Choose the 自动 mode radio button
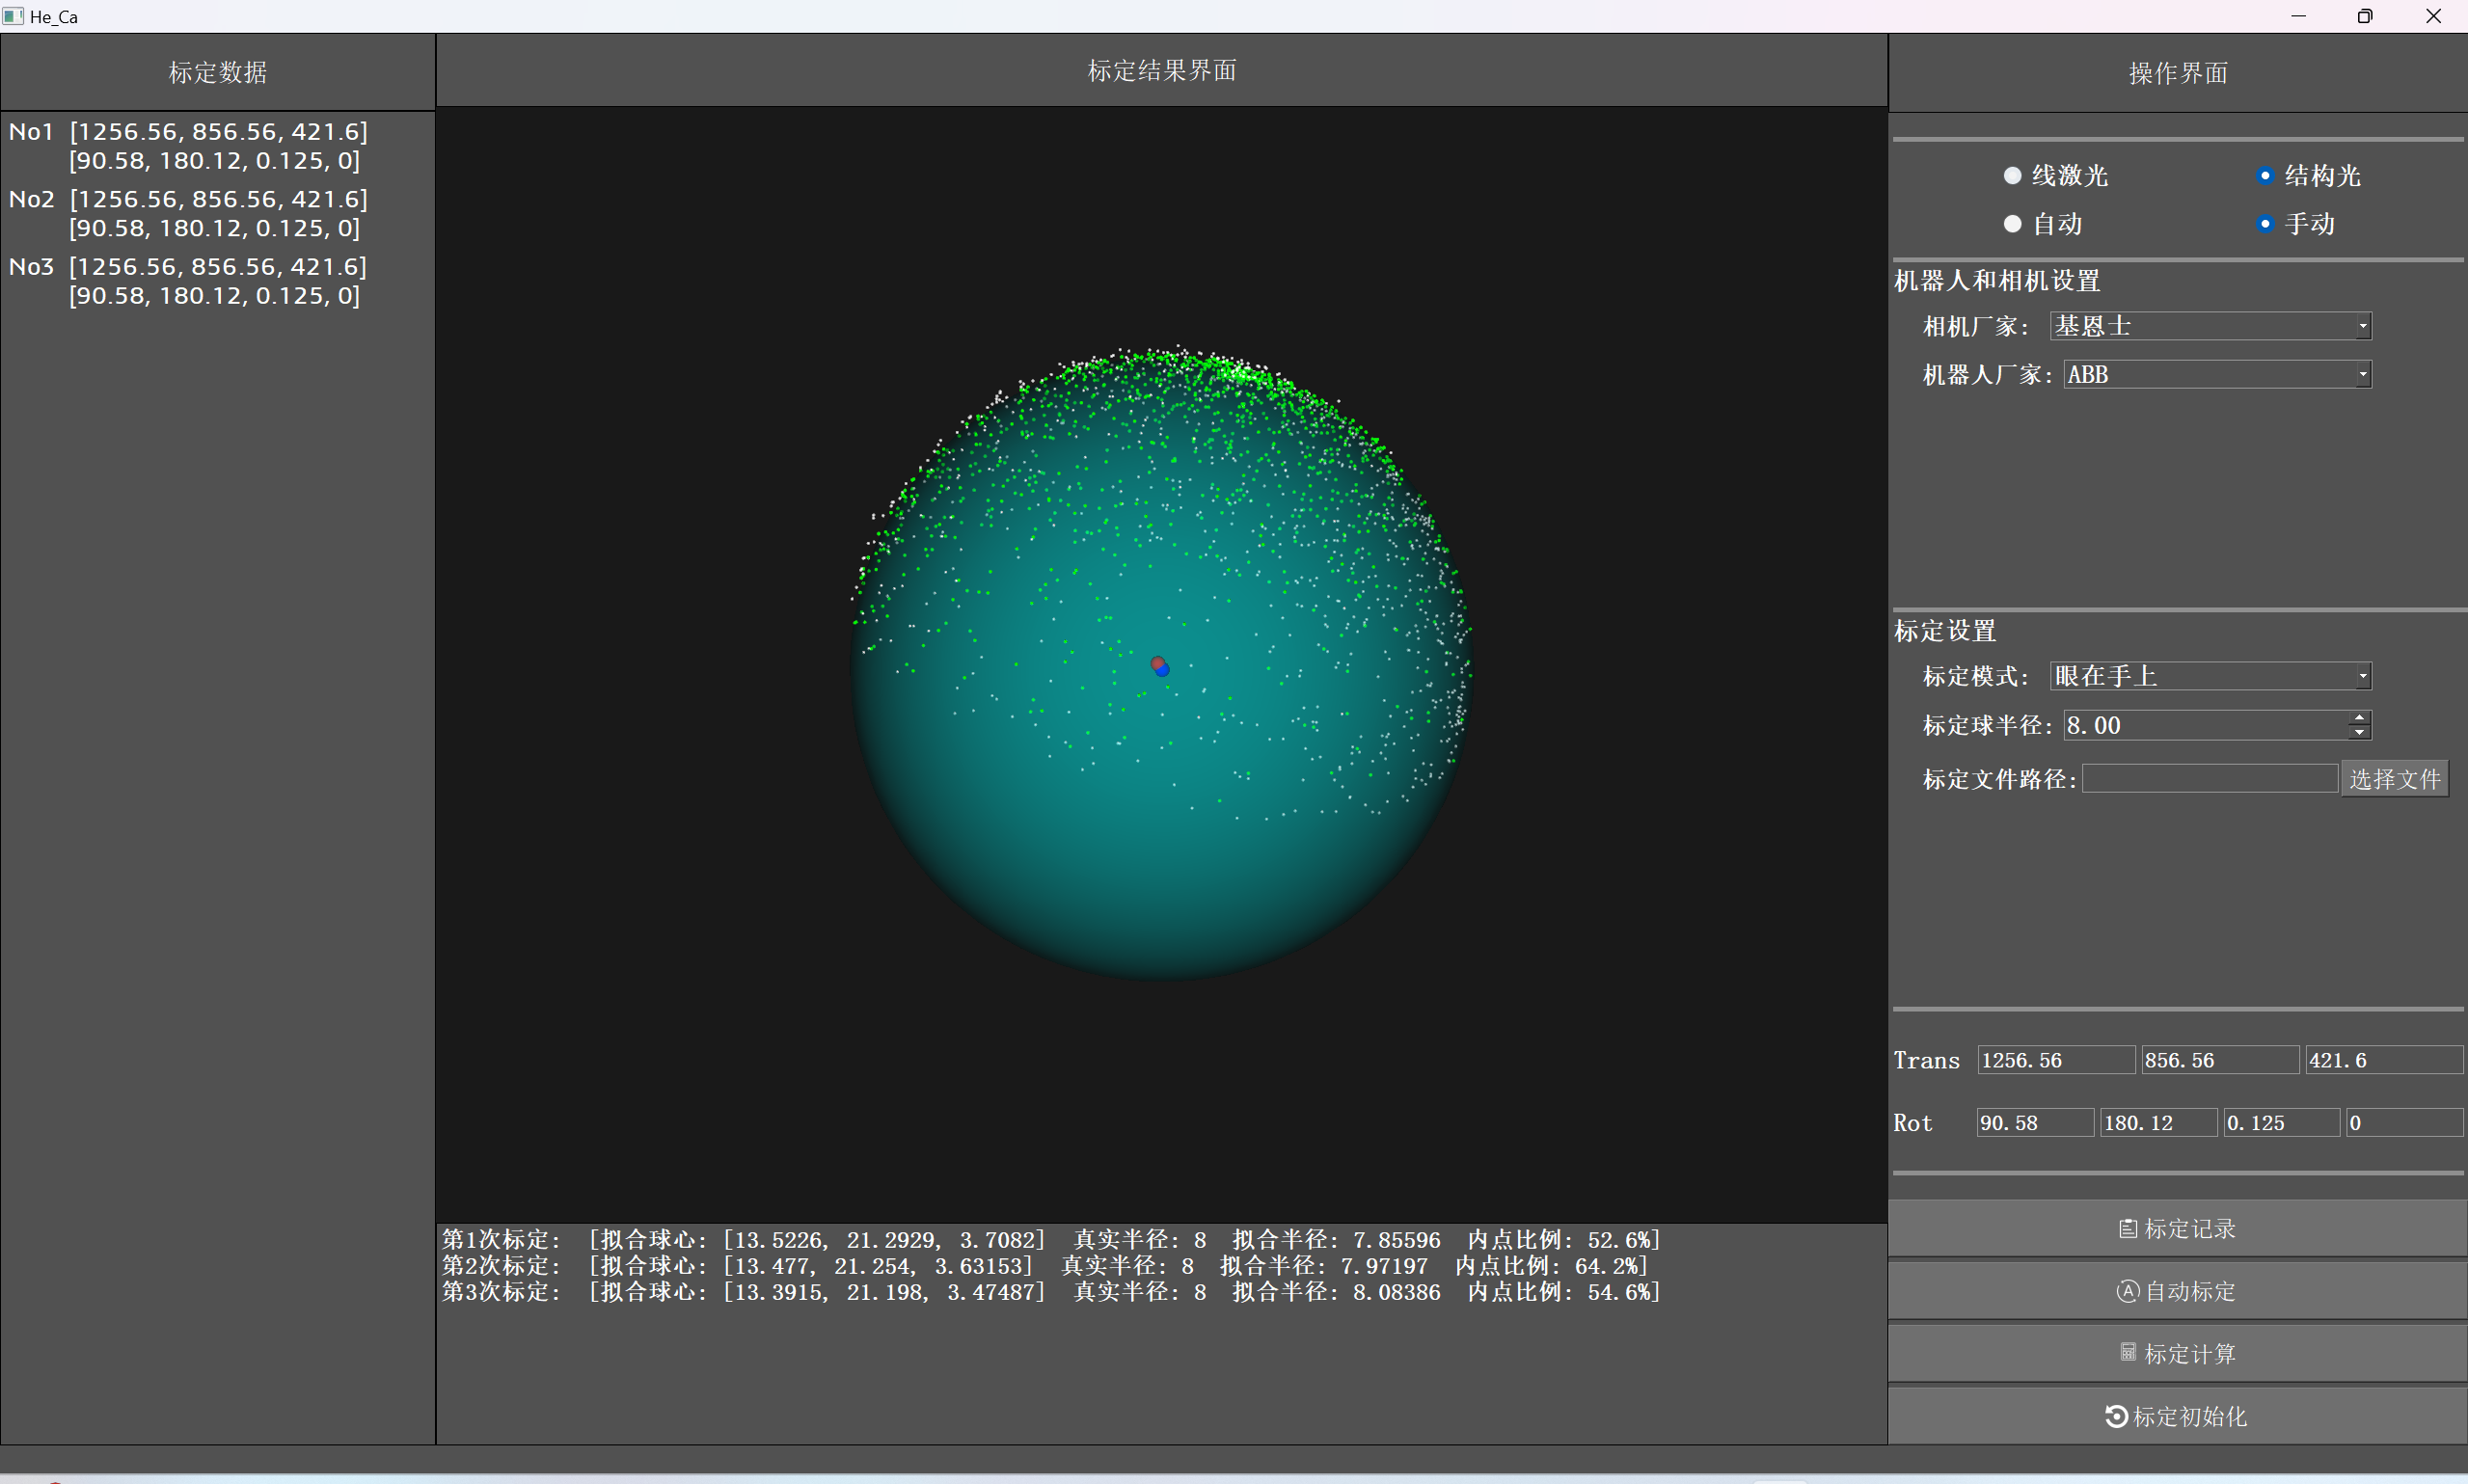 2013,224
